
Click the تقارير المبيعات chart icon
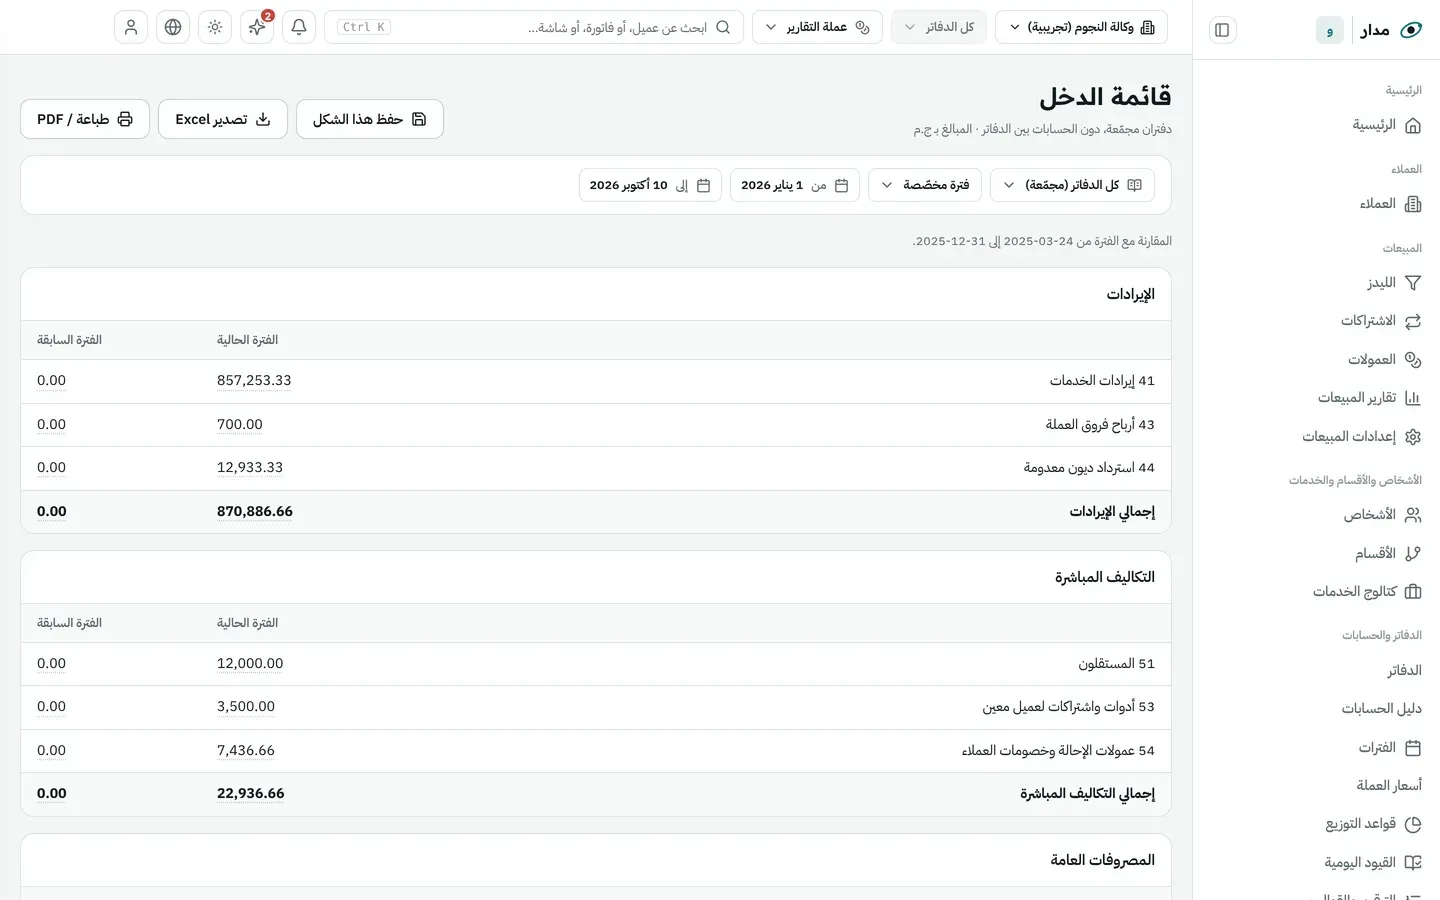(x=1413, y=398)
